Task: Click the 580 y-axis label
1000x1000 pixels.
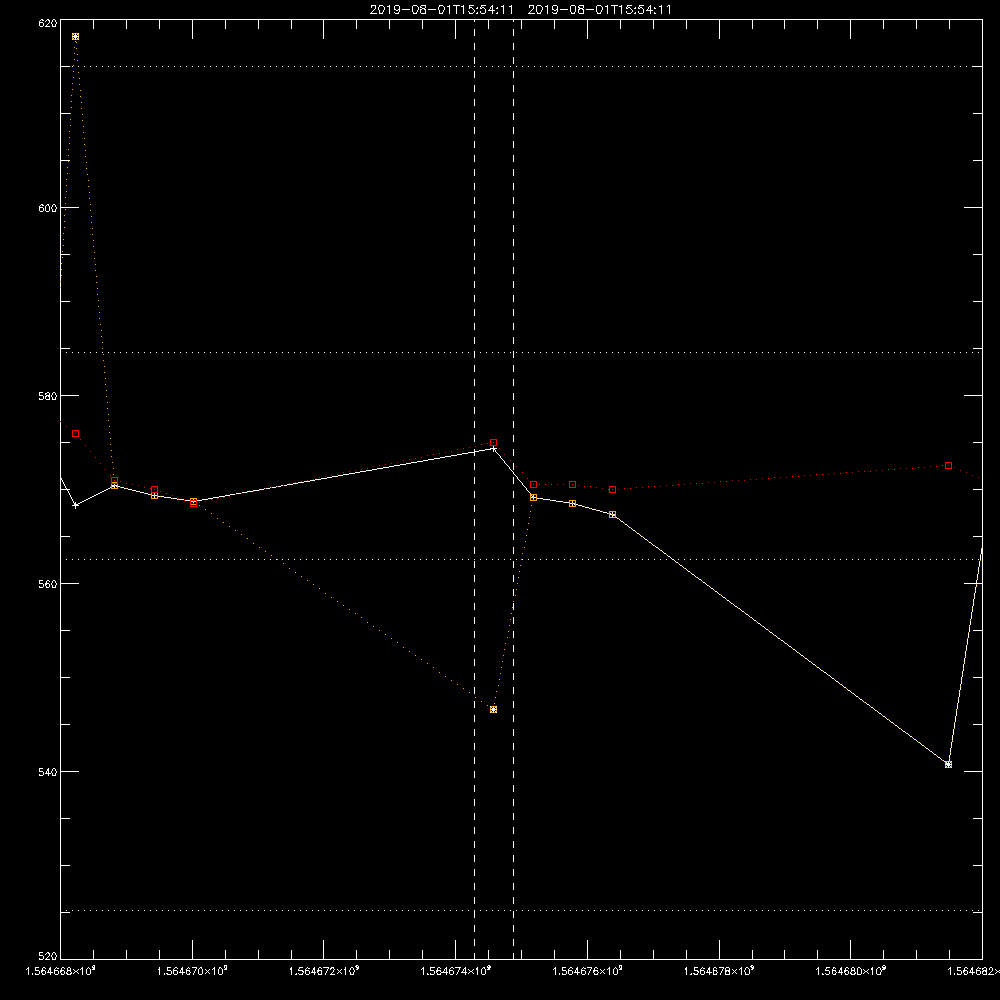Action: (49, 395)
